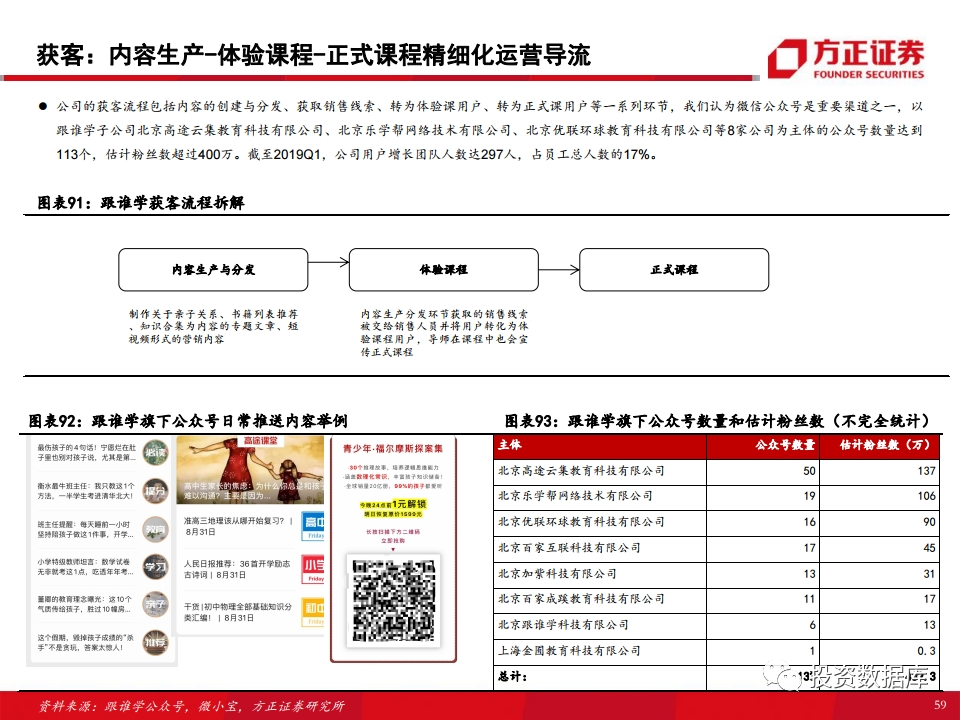This screenshot has height=720, width=960.
Task: Click the round 亲子 icon
Action: click(x=156, y=604)
